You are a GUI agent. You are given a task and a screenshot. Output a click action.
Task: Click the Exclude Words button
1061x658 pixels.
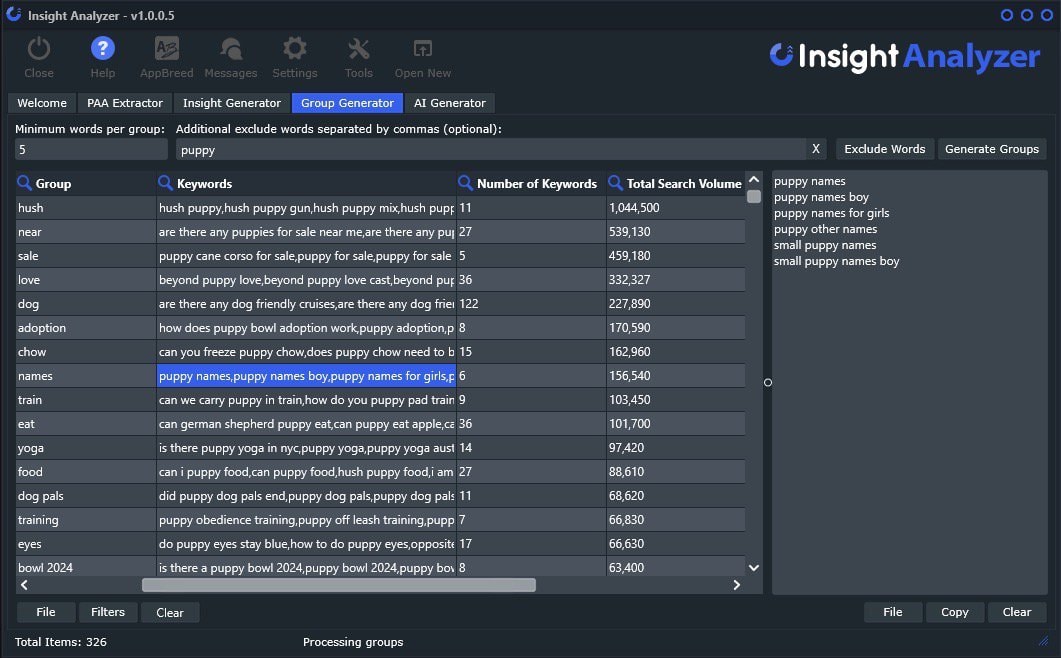point(884,148)
